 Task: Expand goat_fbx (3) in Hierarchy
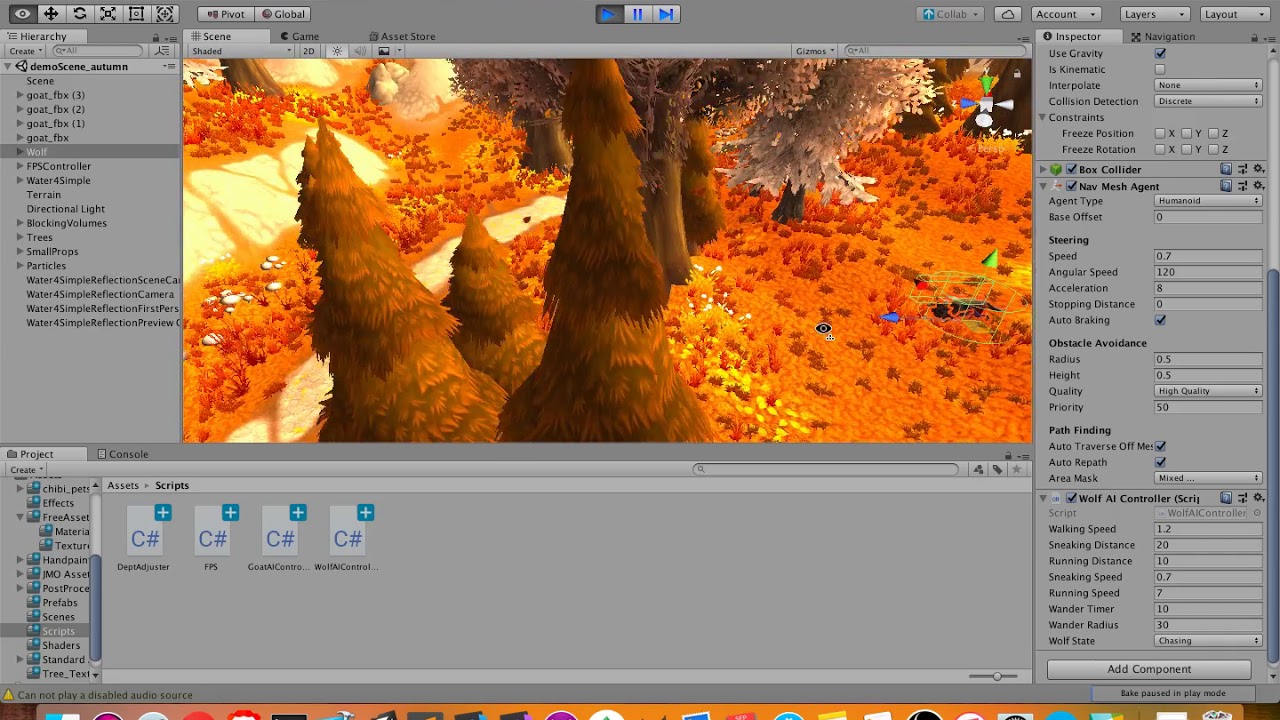pyautogui.click(x=19, y=95)
